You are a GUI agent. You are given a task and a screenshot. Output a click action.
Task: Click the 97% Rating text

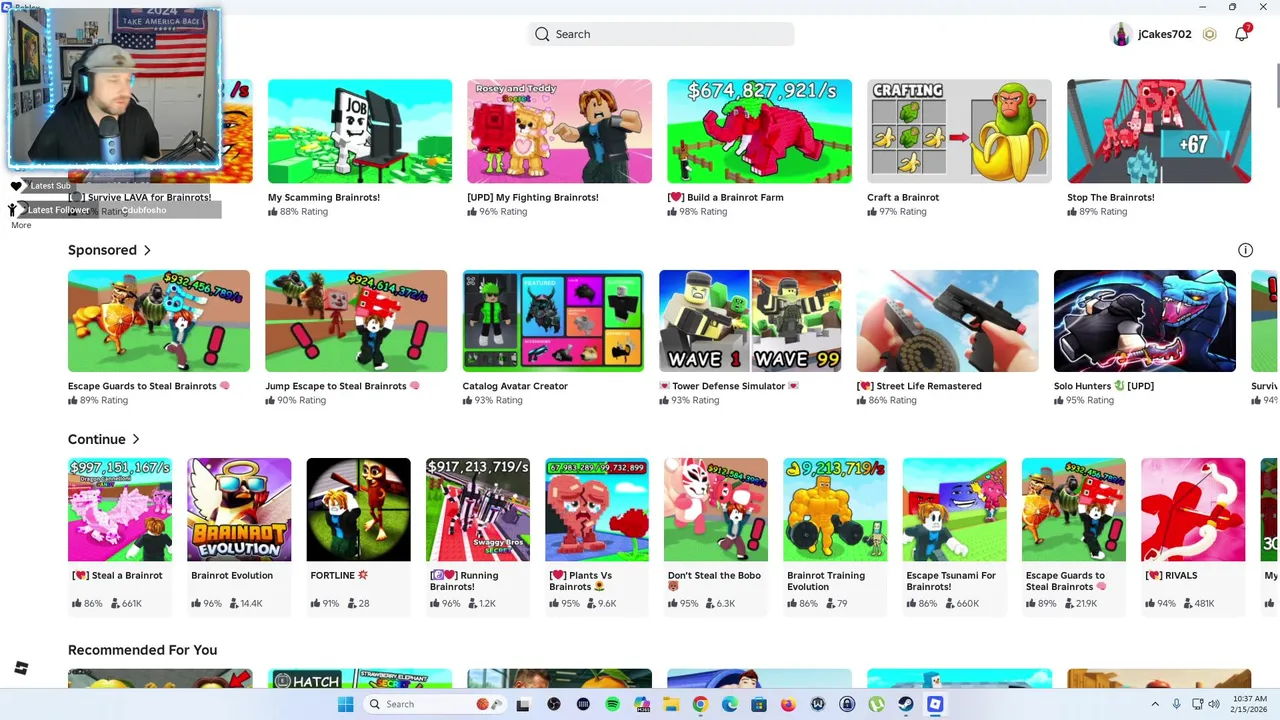(903, 212)
